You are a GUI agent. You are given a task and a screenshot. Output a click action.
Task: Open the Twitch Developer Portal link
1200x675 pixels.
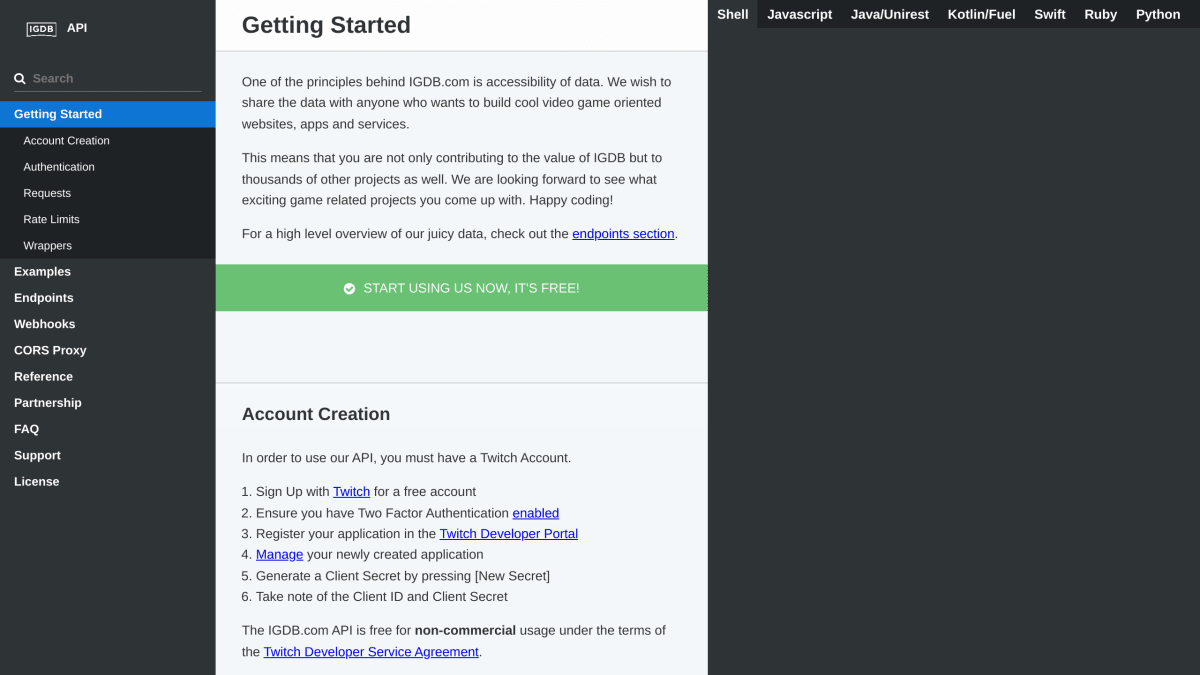[x=509, y=534]
